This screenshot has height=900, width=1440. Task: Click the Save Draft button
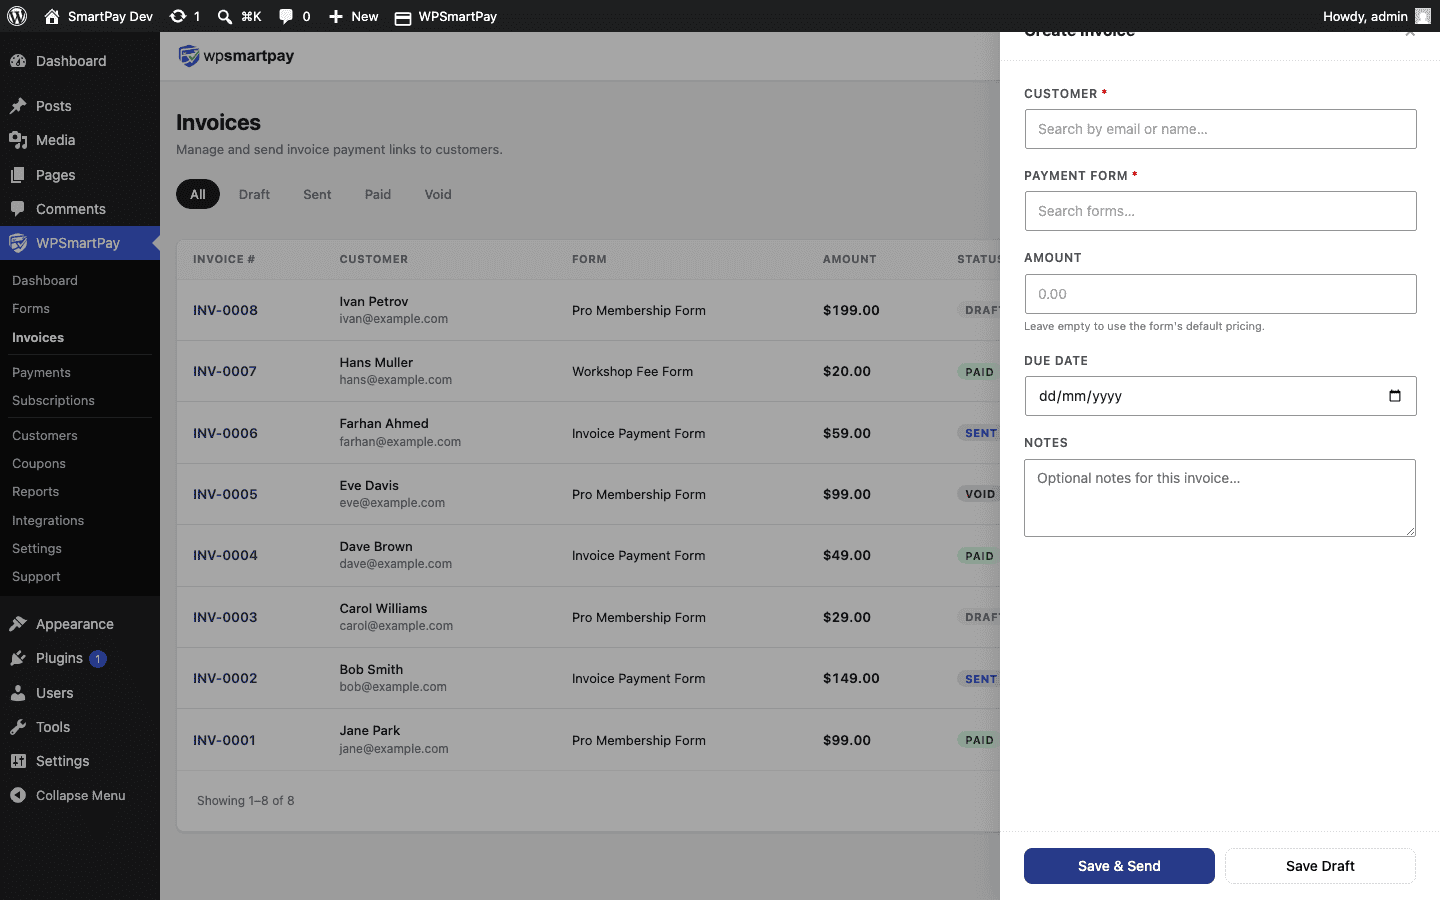click(x=1320, y=866)
